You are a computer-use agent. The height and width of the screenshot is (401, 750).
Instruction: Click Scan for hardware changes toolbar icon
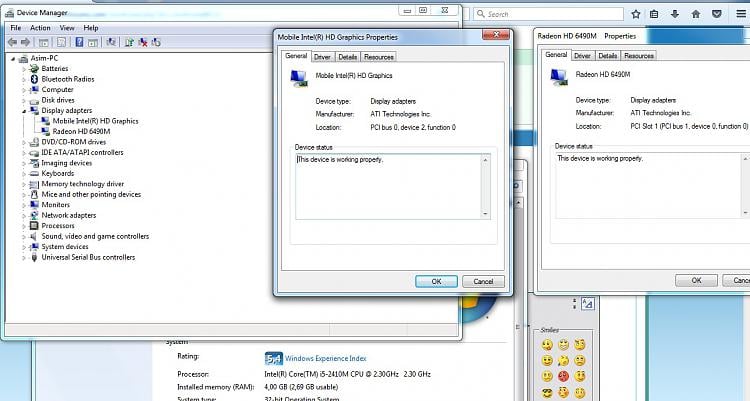[111, 42]
